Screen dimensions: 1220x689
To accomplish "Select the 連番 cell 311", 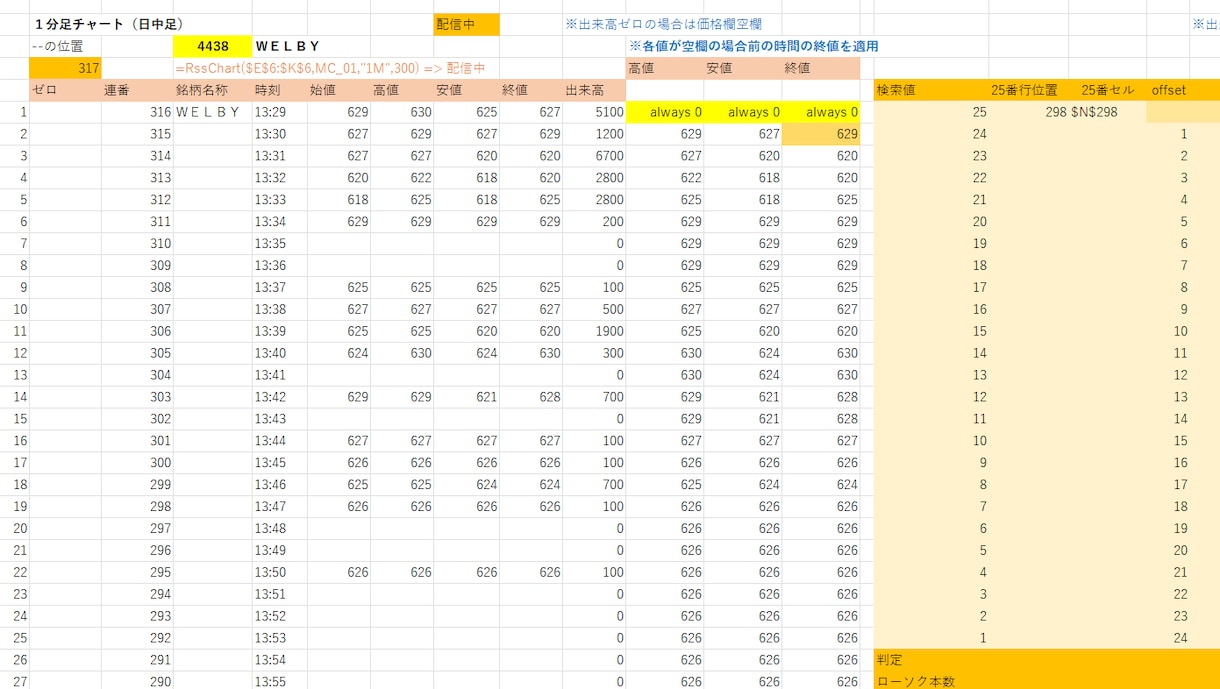I will [137, 222].
